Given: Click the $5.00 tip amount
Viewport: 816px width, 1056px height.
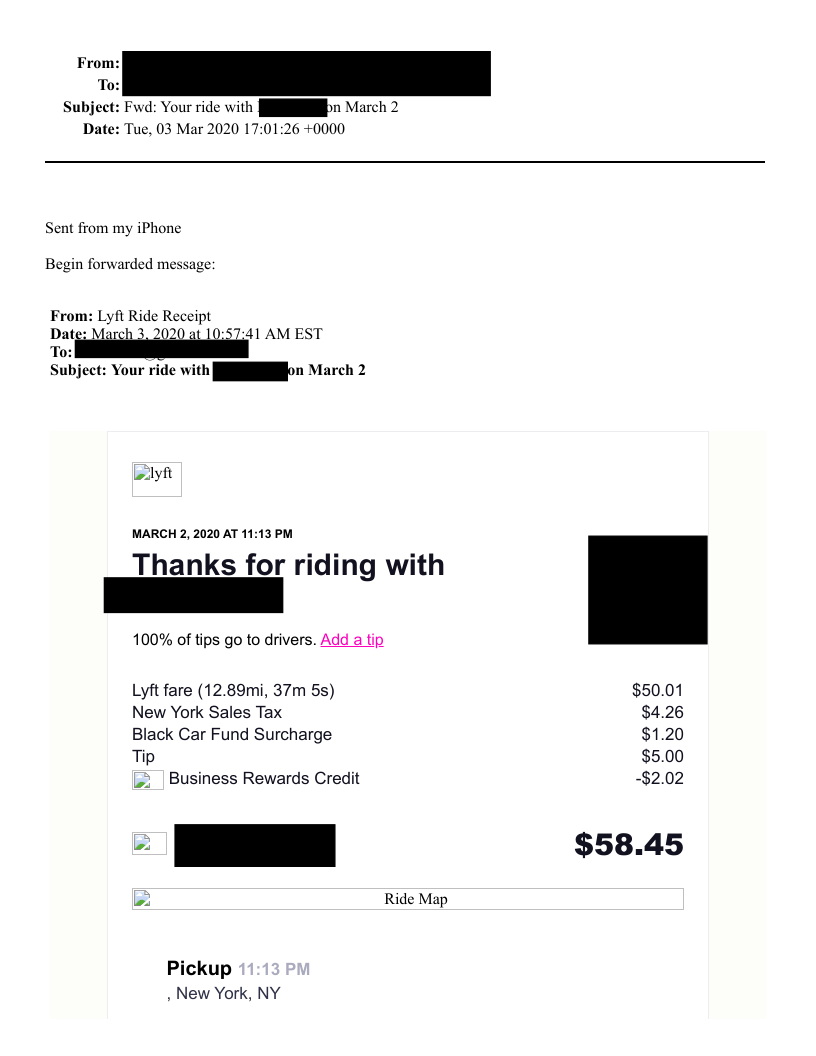Looking at the screenshot, I should (662, 757).
